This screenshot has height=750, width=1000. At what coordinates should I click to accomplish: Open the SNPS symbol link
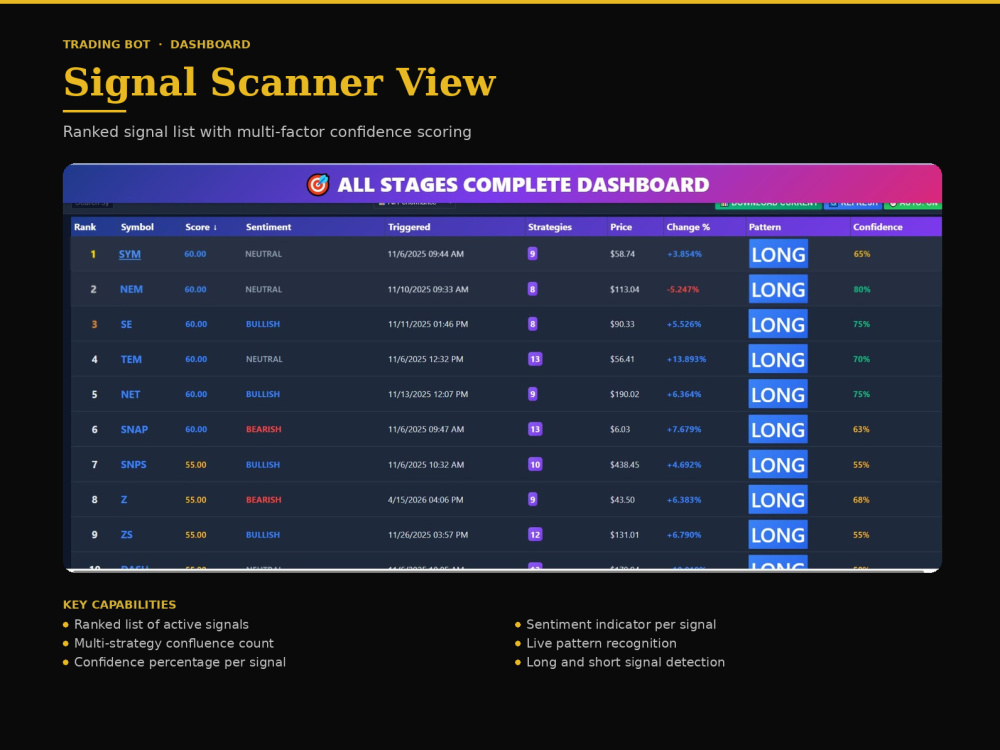tap(133, 464)
